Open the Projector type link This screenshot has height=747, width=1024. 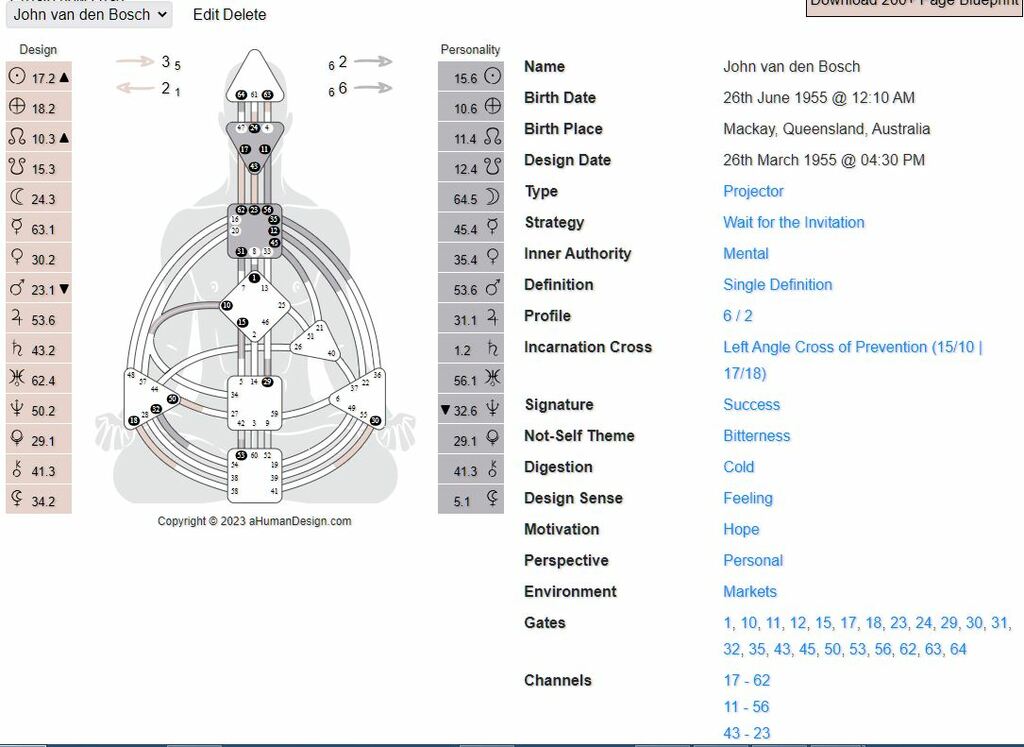click(x=753, y=191)
